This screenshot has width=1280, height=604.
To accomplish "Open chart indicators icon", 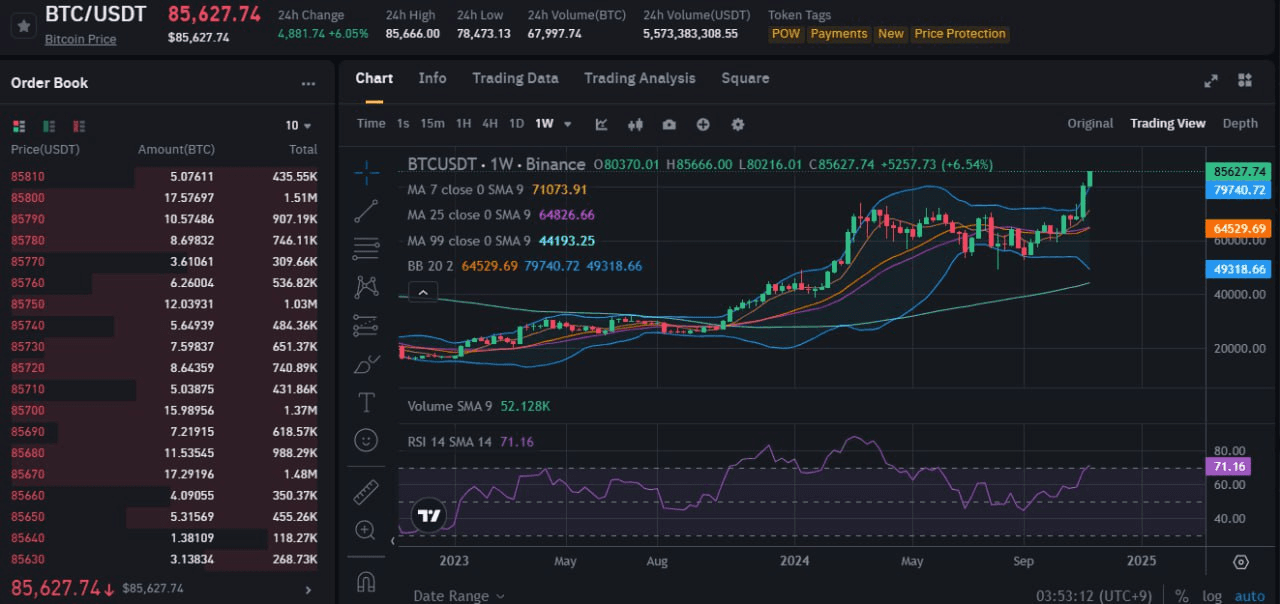I will click(x=601, y=124).
